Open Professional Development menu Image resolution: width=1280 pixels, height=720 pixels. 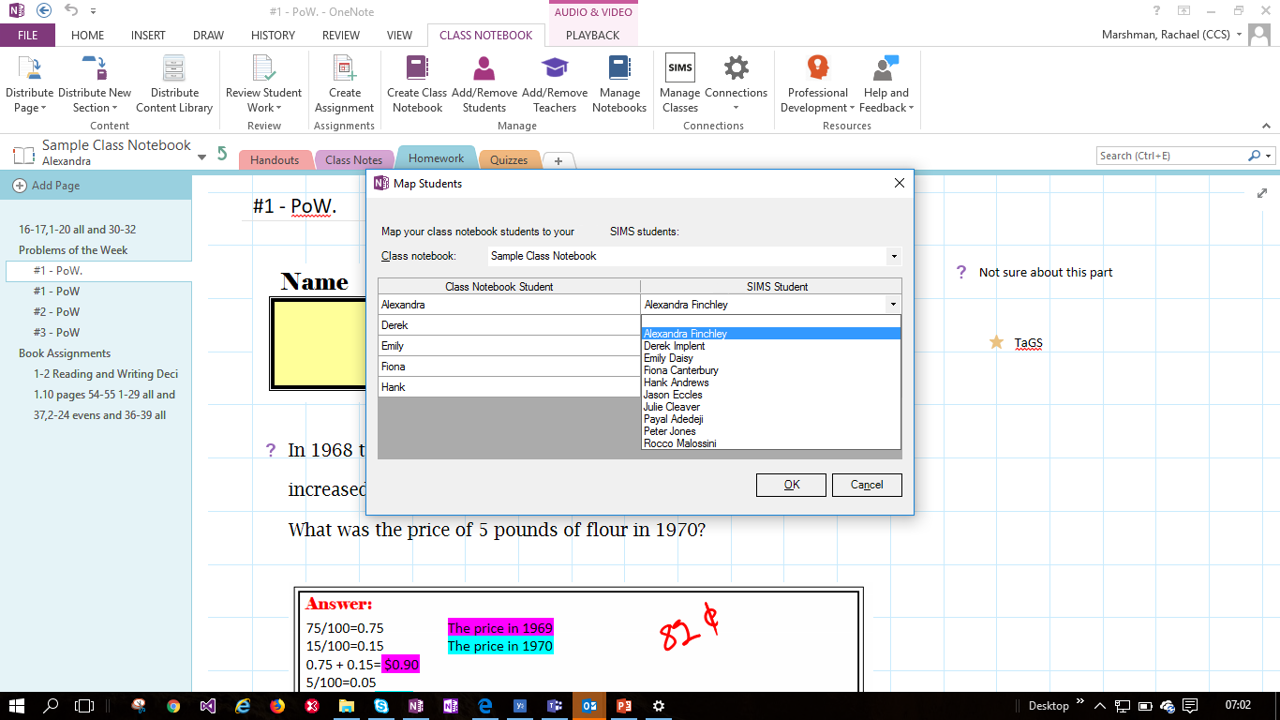[818, 84]
